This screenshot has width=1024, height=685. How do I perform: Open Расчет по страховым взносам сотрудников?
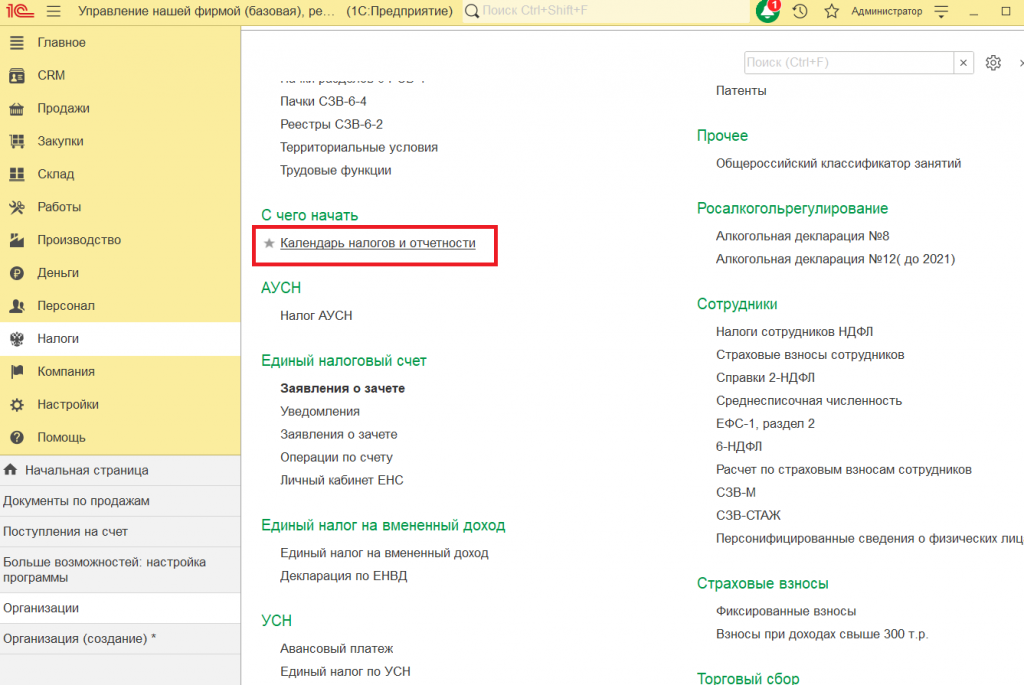[x=843, y=470]
